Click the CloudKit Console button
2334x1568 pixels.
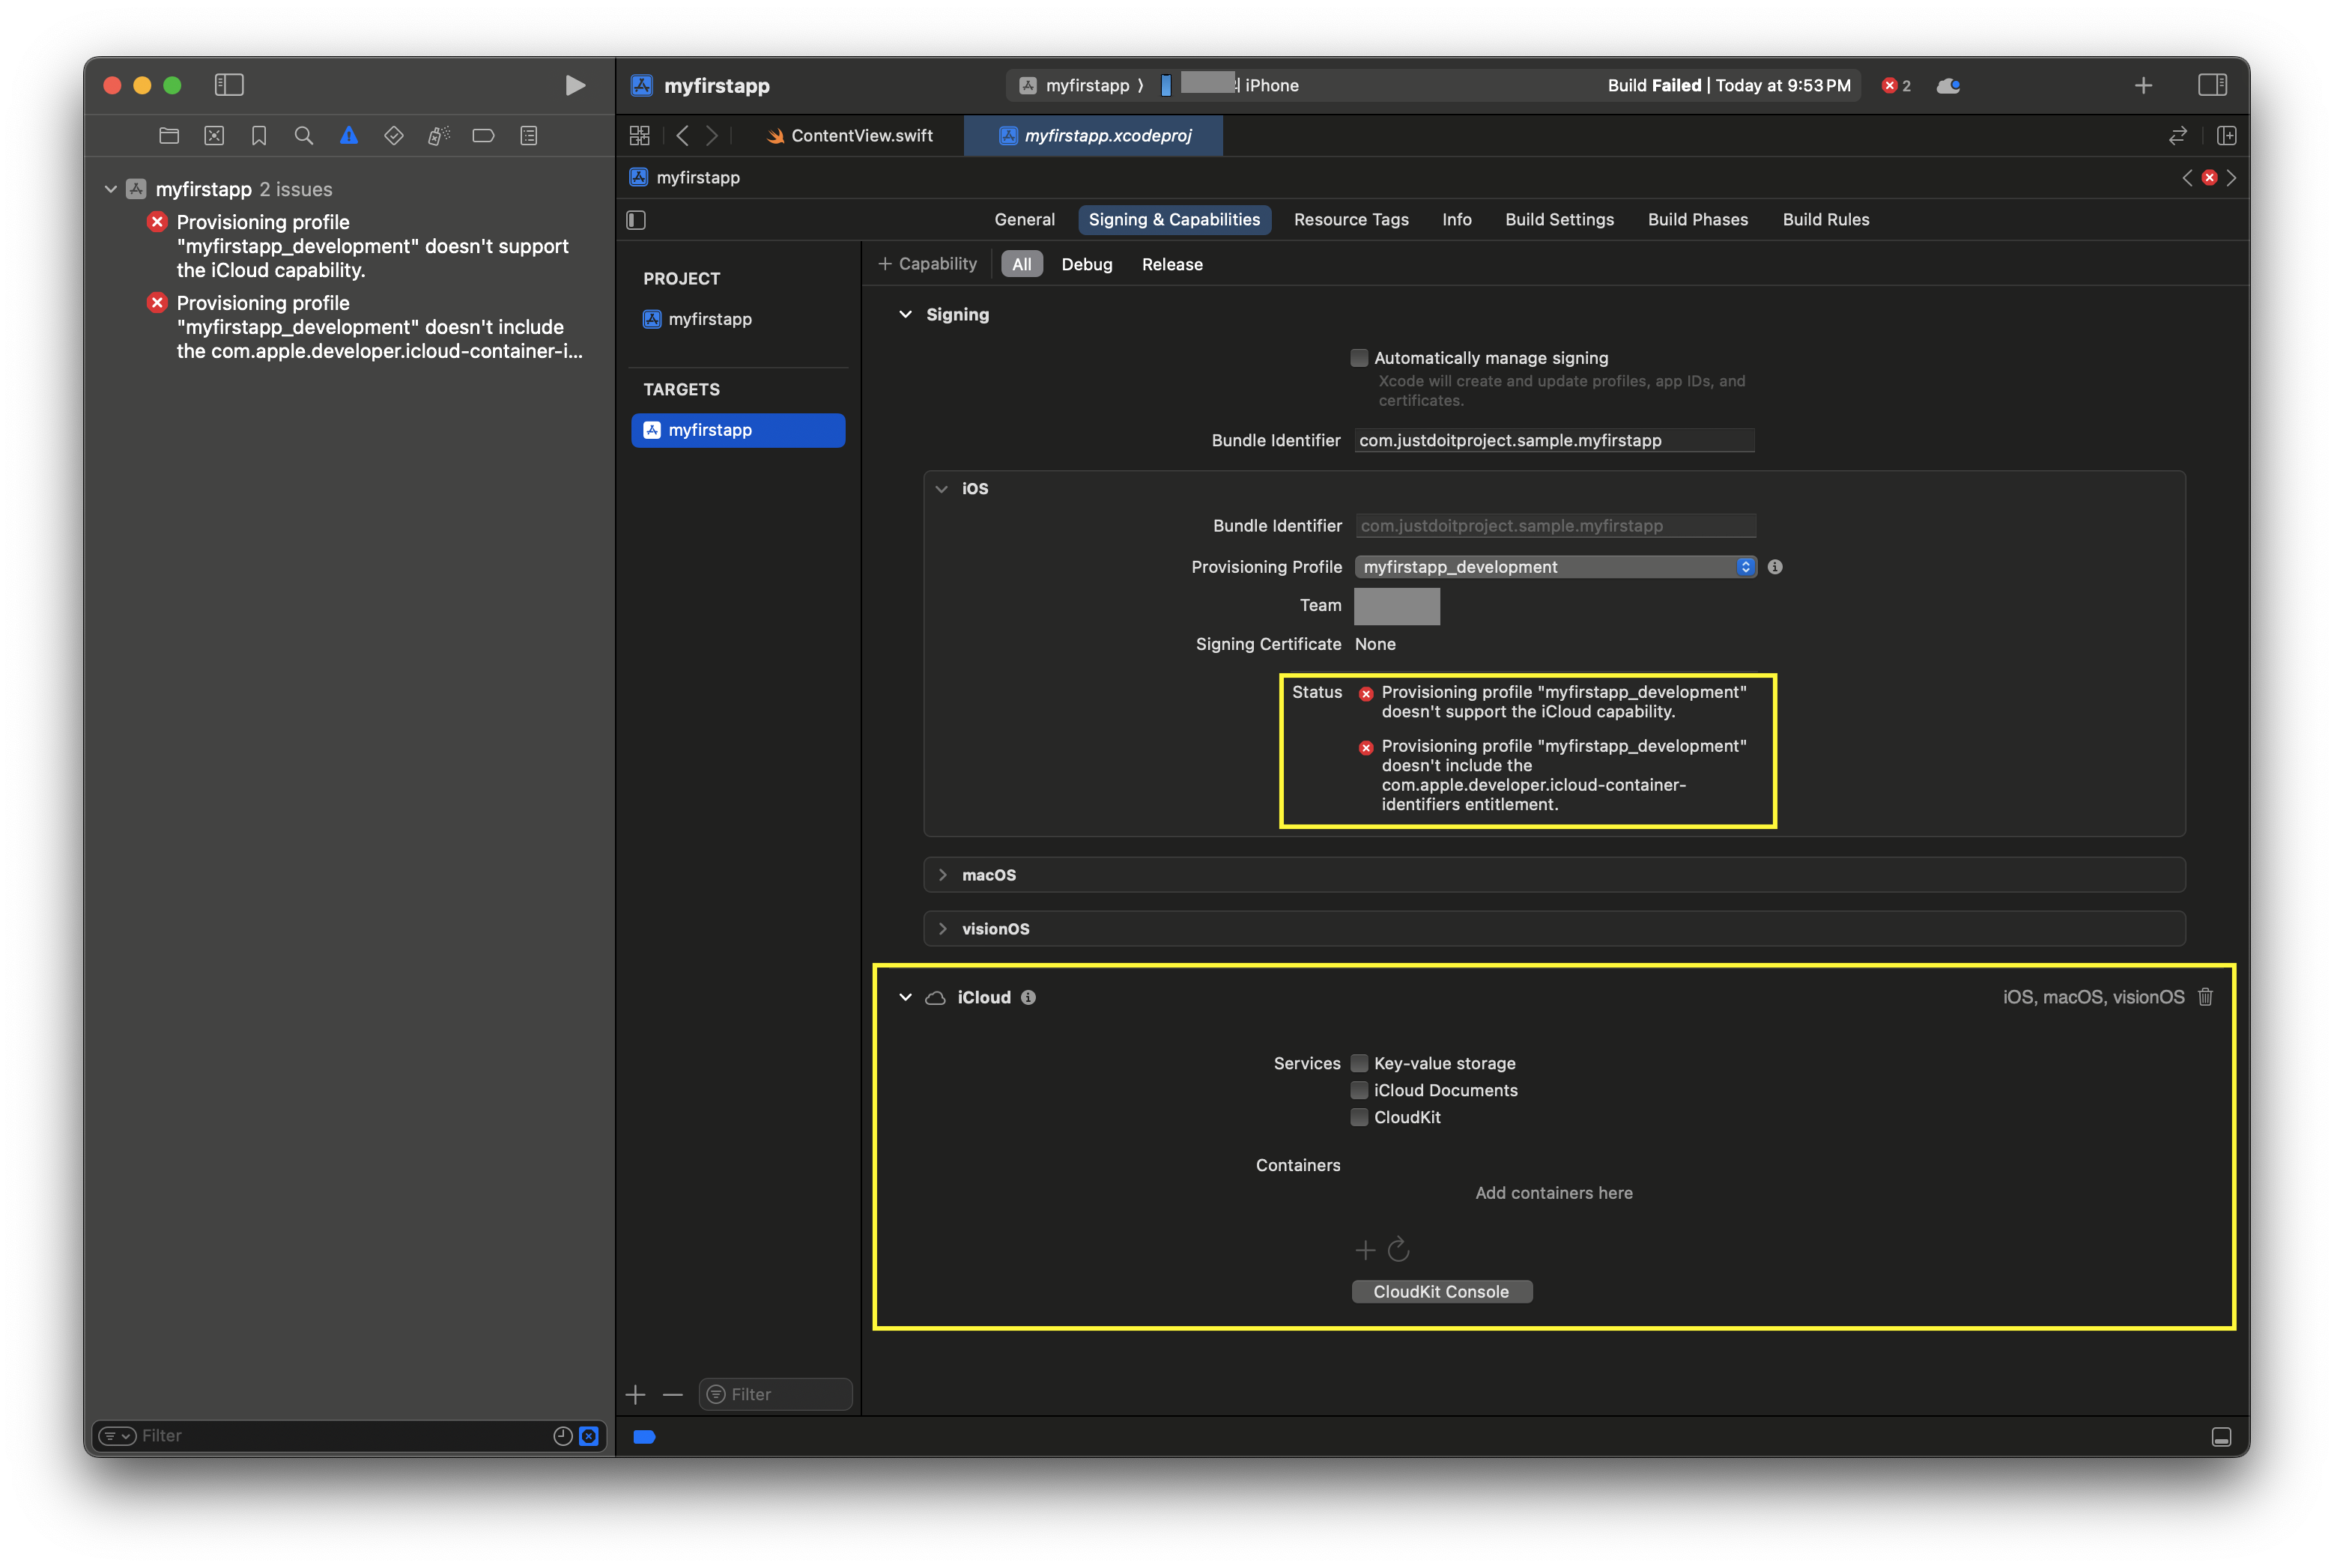pyautogui.click(x=1440, y=1291)
